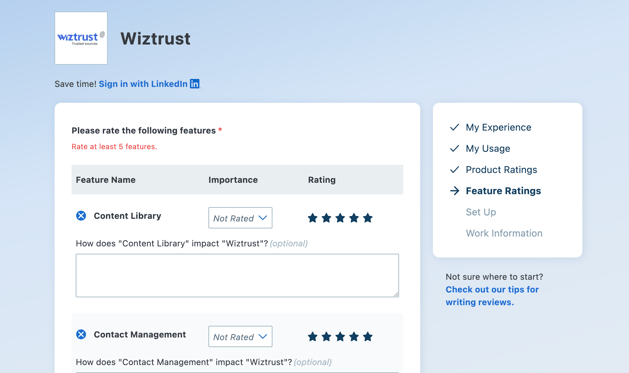The height and width of the screenshot is (373, 629).
Task: Open tips for writing reviews link
Action: point(492,296)
